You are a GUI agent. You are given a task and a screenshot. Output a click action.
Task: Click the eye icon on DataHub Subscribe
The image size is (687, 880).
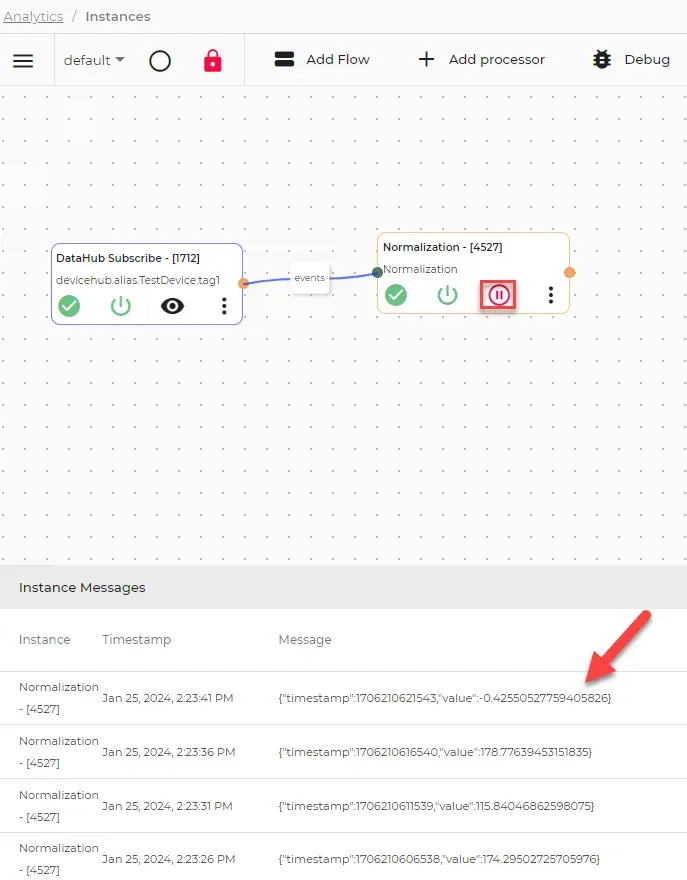(x=172, y=306)
